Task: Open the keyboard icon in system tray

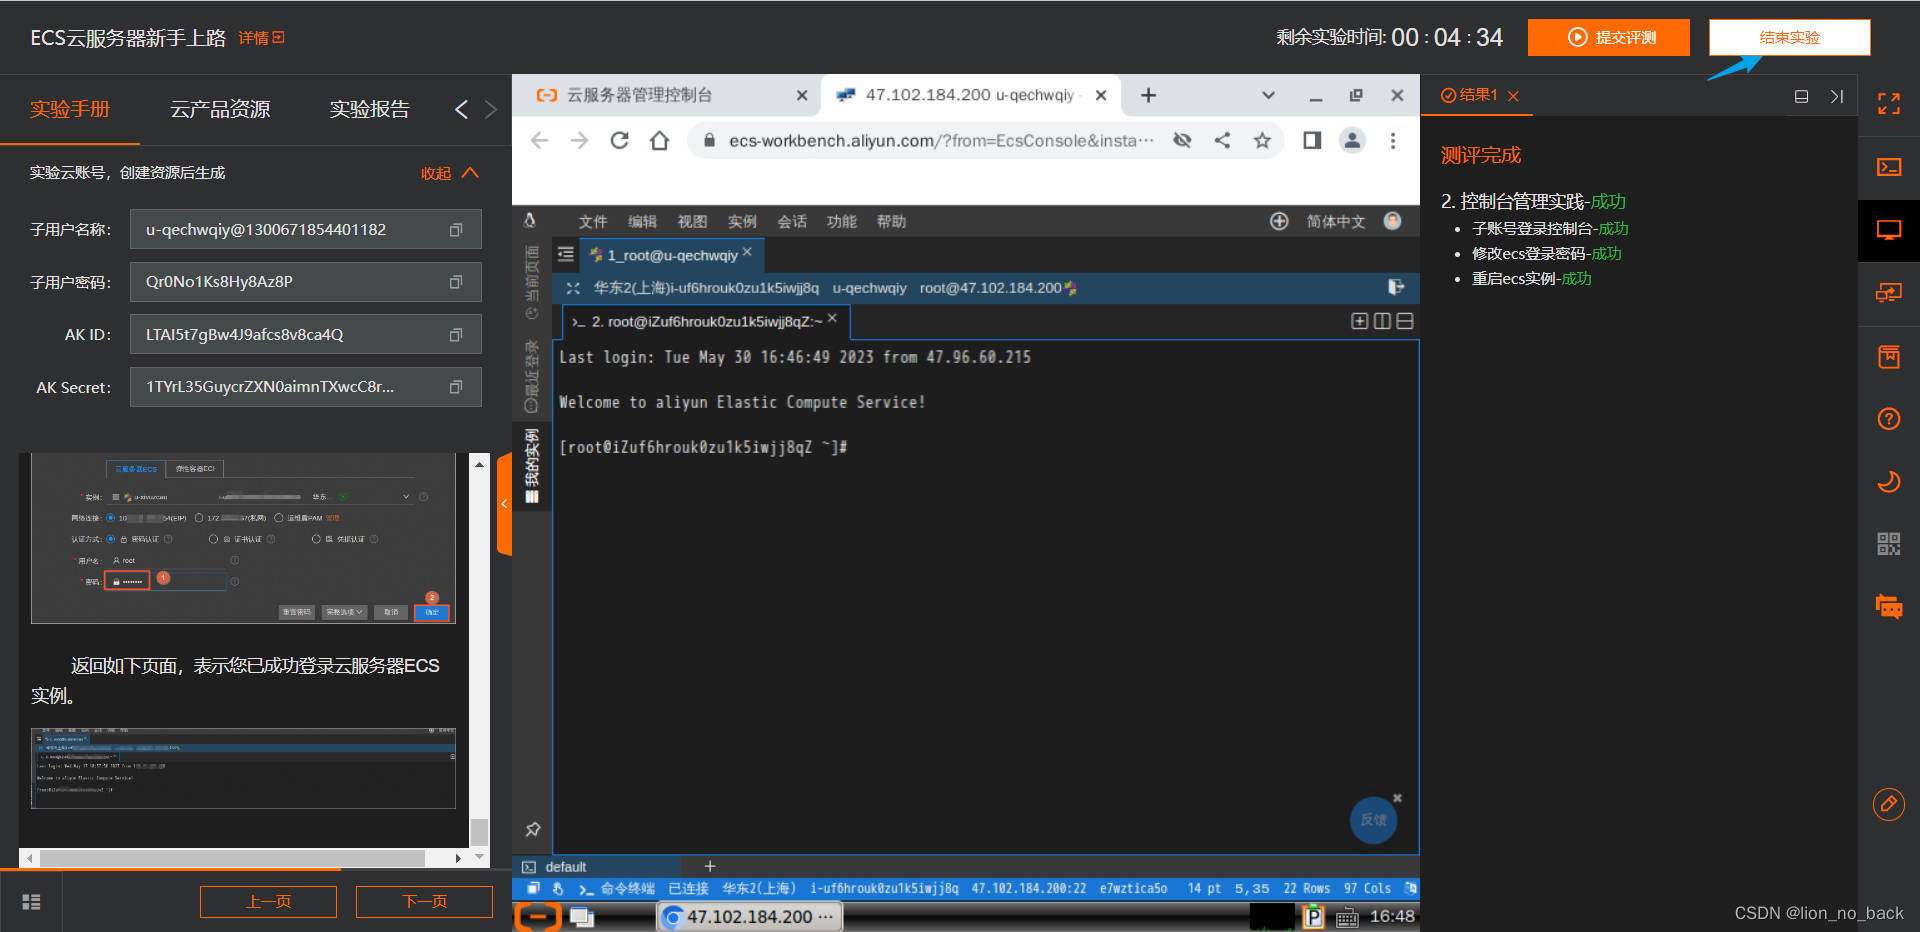Action: pos(1346,917)
